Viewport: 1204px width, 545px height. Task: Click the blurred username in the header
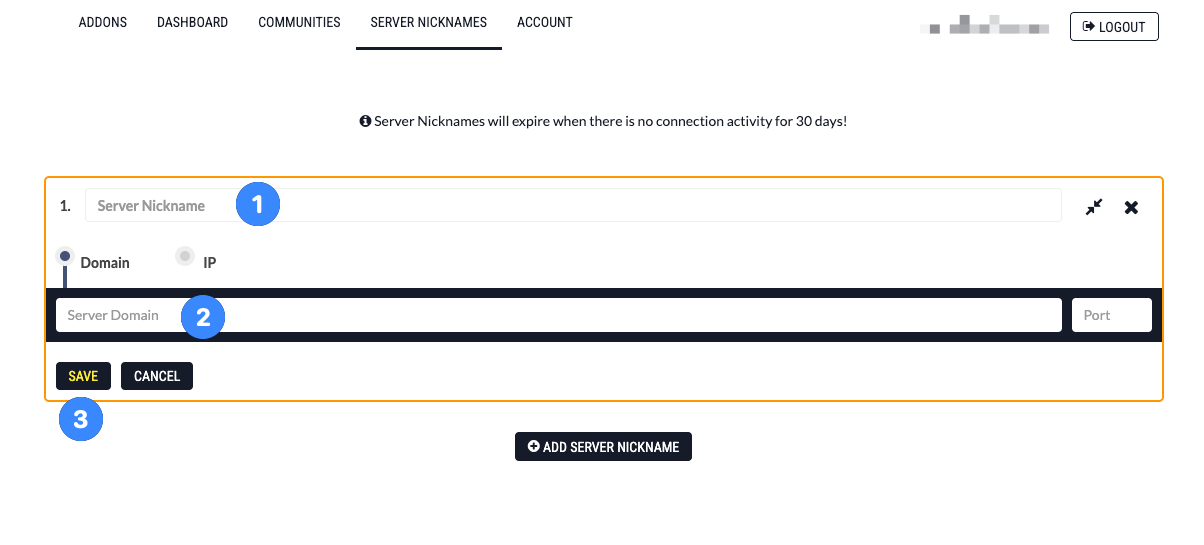click(x=985, y=25)
